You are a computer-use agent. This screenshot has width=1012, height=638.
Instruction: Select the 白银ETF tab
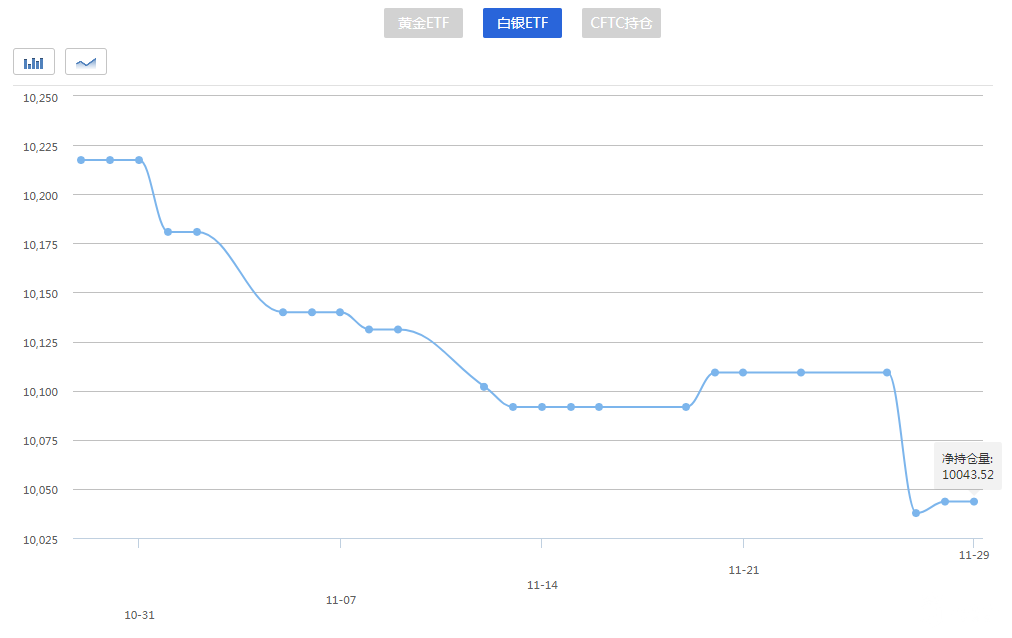coord(522,23)
